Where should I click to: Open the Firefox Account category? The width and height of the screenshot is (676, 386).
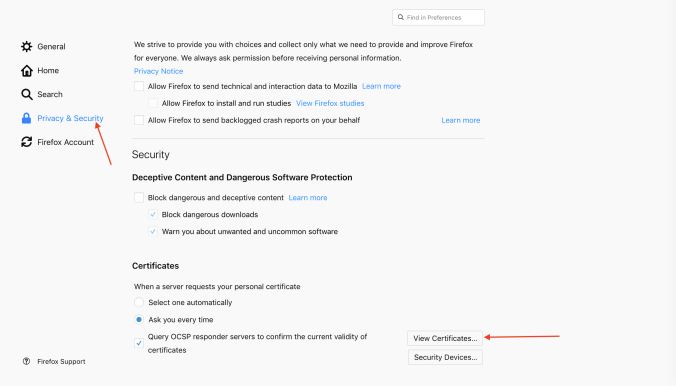tap(66, 142)
